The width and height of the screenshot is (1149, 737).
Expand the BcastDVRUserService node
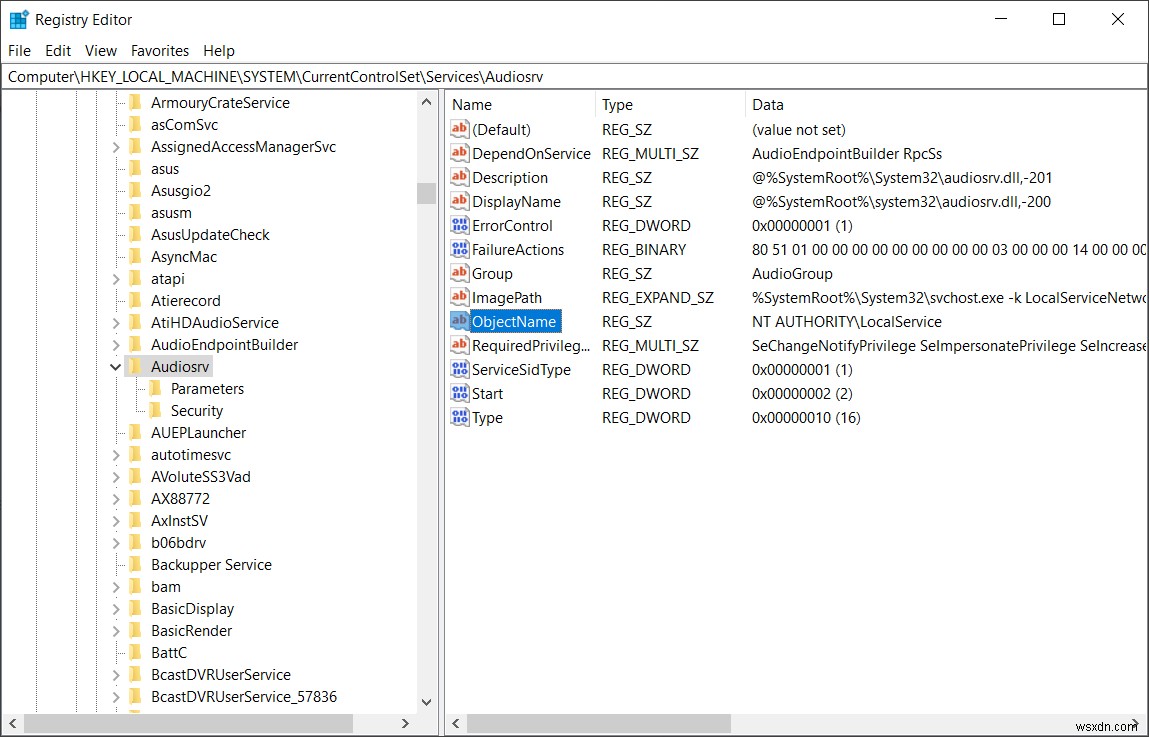click(x=115, y=674)
